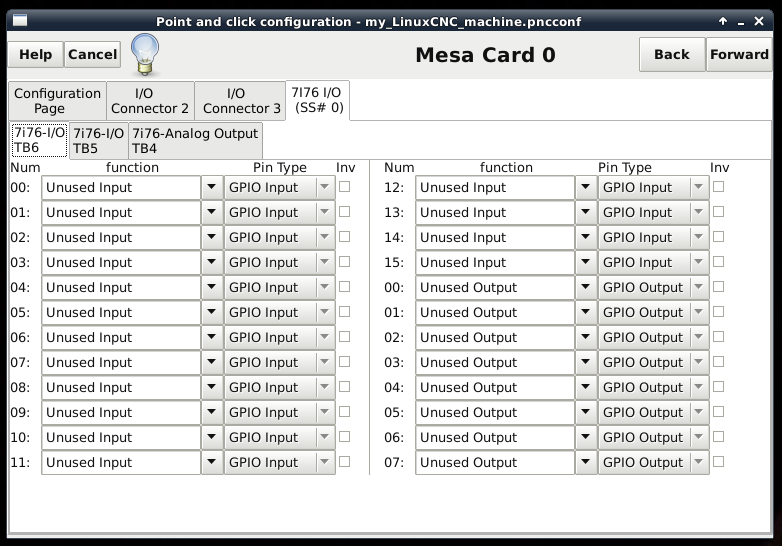
Task: Toggle Inv checkbox for output 02
Action: pos(718,337)
